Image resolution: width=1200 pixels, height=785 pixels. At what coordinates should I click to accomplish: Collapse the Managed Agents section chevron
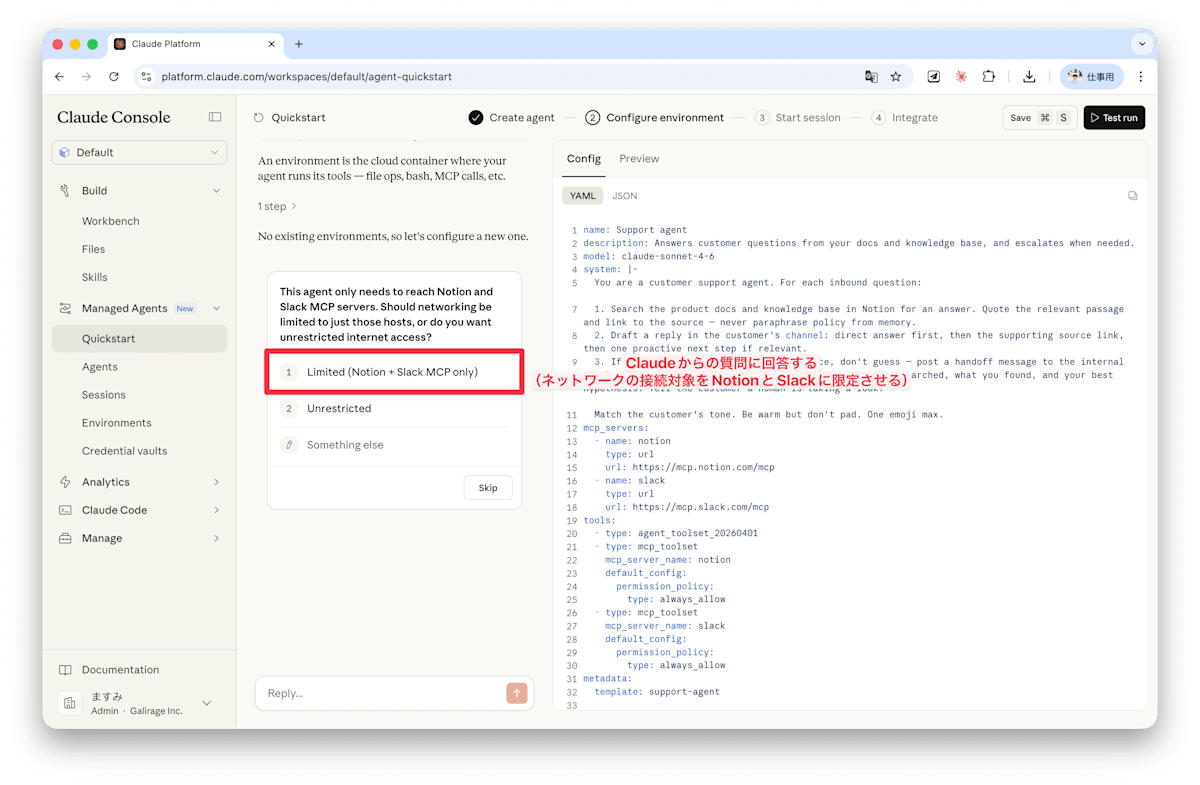click(x=216, y=308)
